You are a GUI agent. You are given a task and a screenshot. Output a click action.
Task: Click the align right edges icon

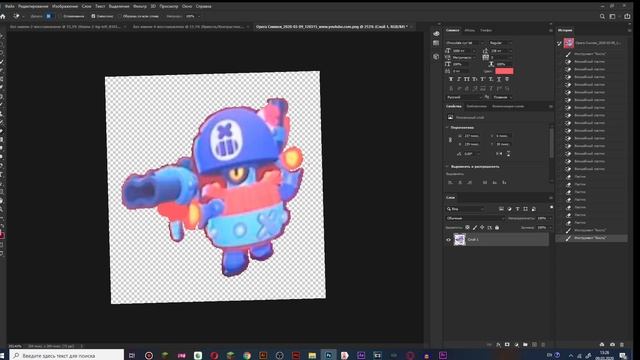point(470,182)
